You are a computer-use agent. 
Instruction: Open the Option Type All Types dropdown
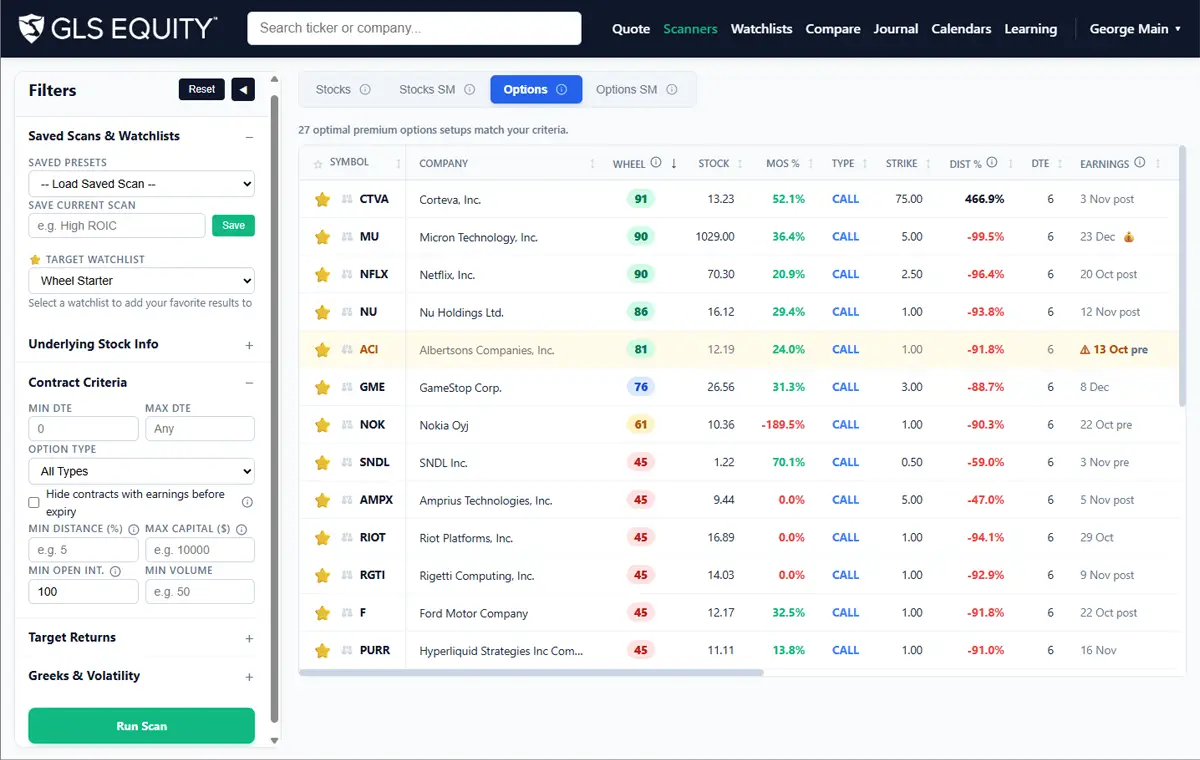click(141, 471)
